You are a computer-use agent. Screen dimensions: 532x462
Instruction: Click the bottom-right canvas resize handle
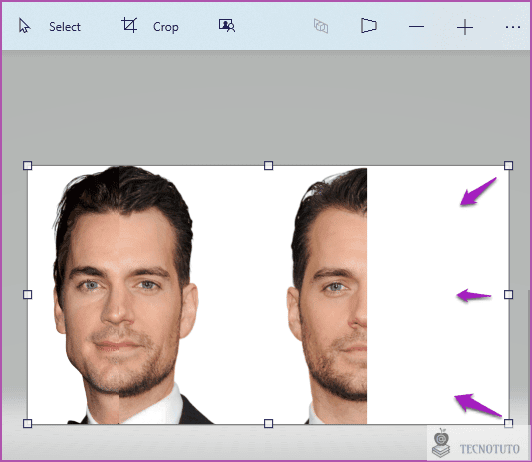[x=508, y=423]
